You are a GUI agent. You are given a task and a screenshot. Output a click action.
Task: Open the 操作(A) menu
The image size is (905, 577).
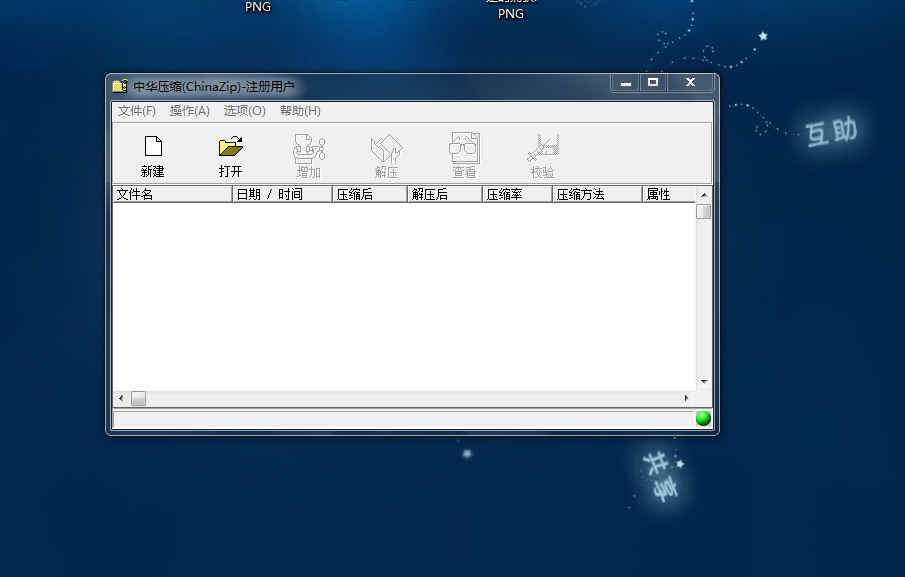[x=190, y=111]
